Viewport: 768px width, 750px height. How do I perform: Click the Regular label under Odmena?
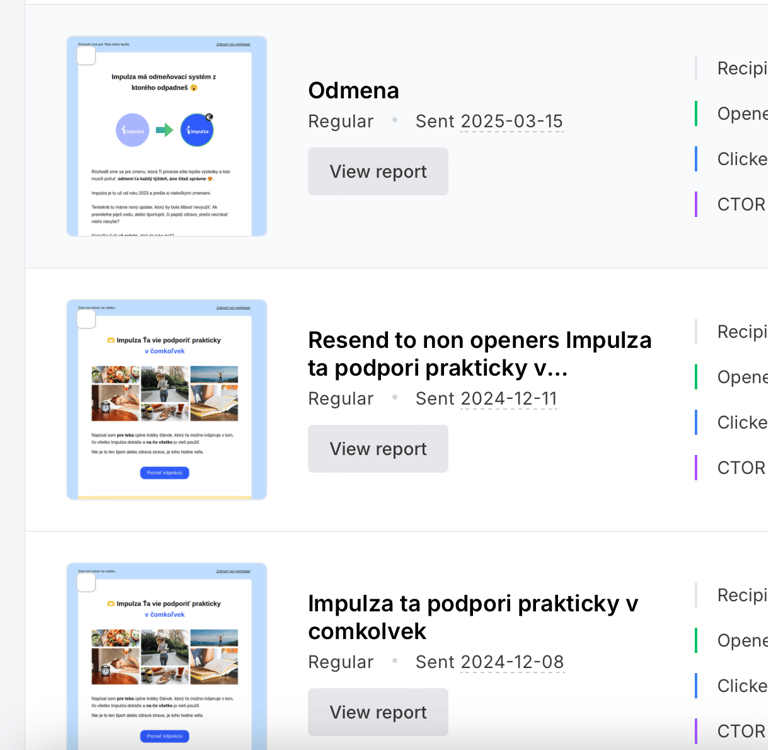tap(341, 121)
